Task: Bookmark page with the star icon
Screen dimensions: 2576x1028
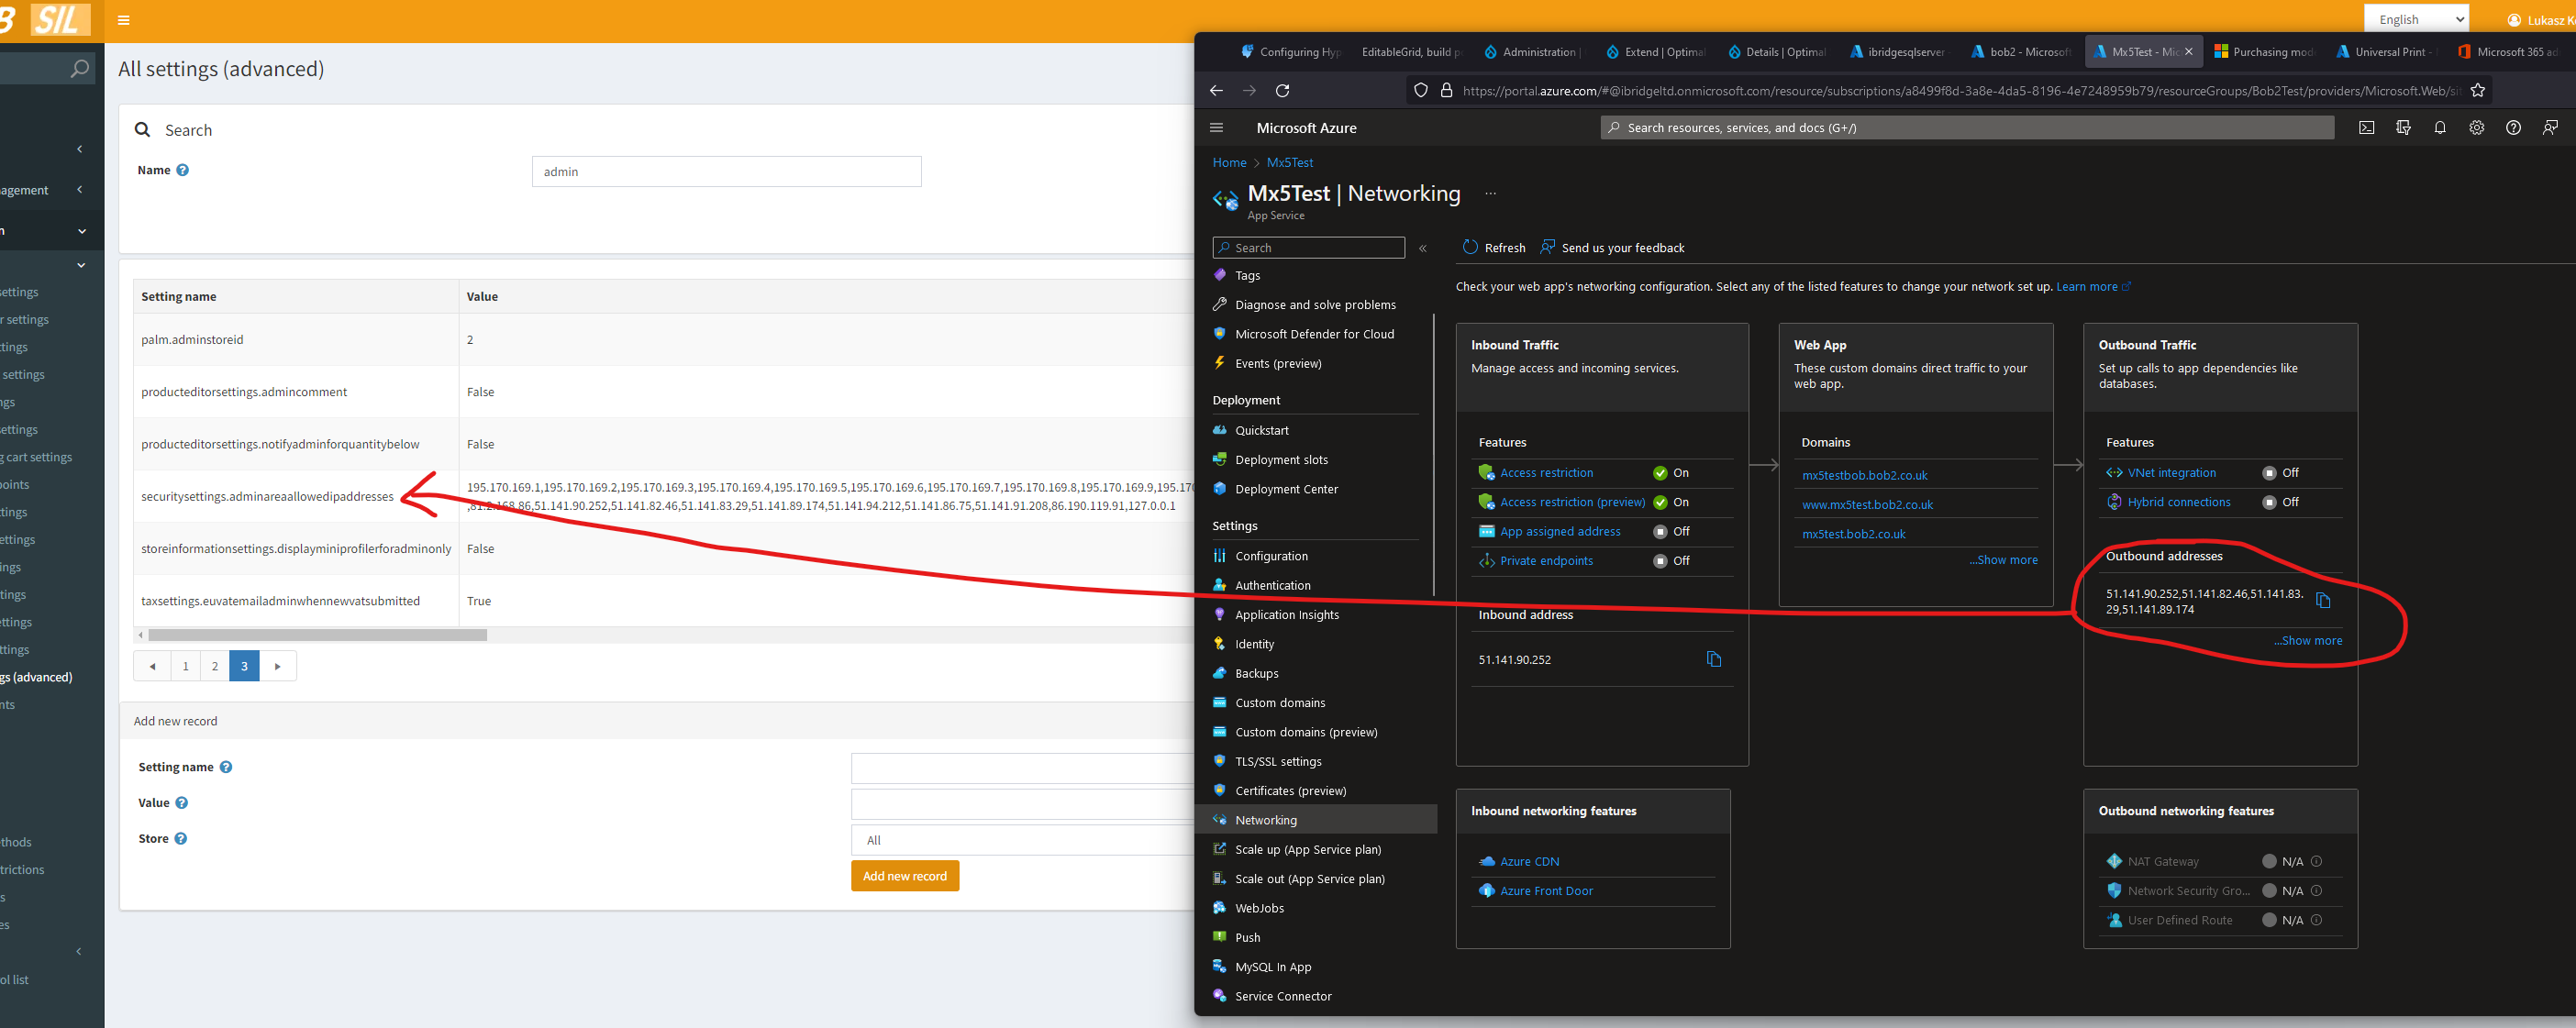Action: click(x=2477, y=91)
